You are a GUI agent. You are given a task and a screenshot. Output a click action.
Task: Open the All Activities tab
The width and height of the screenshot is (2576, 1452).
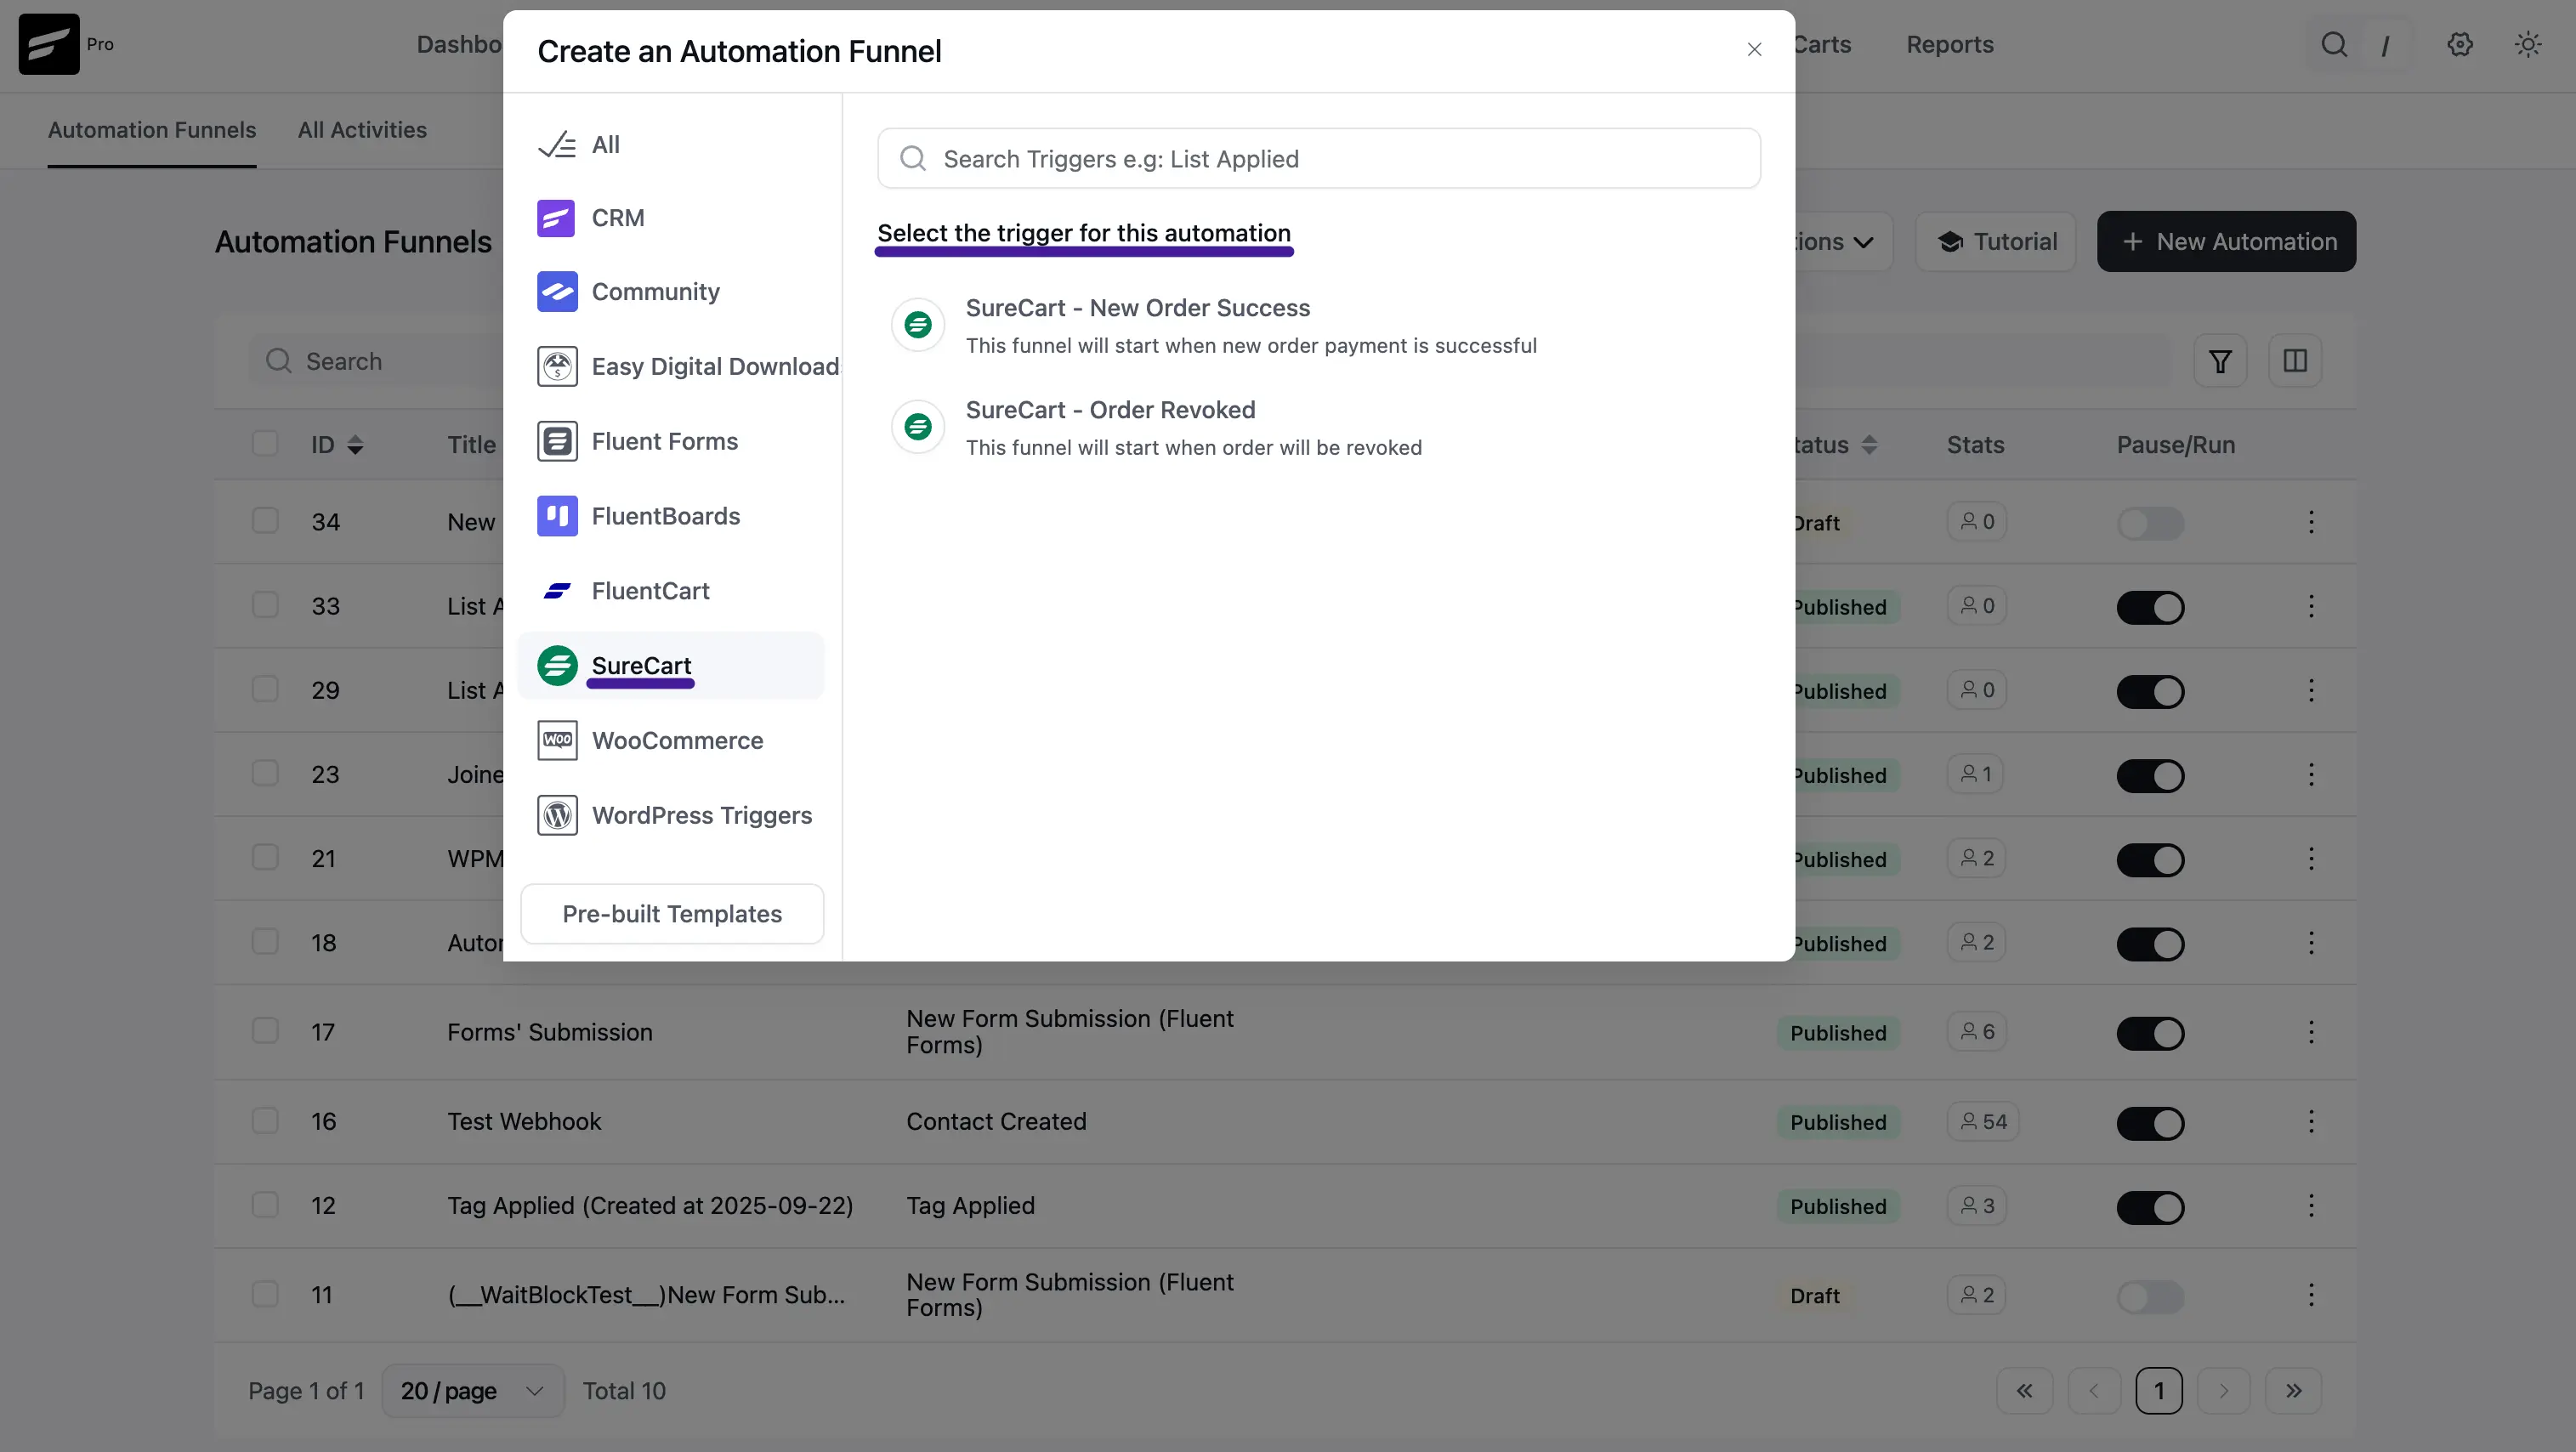(x=362, y=130)
